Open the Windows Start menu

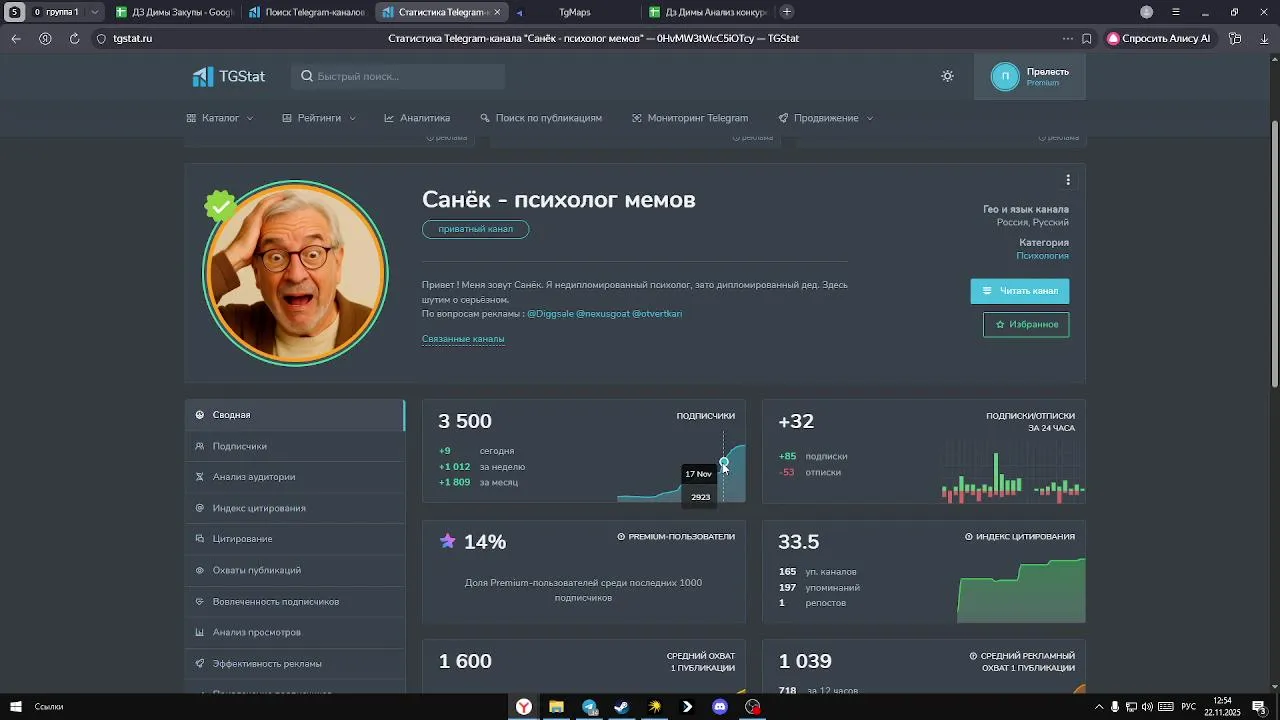coord(15,707)
